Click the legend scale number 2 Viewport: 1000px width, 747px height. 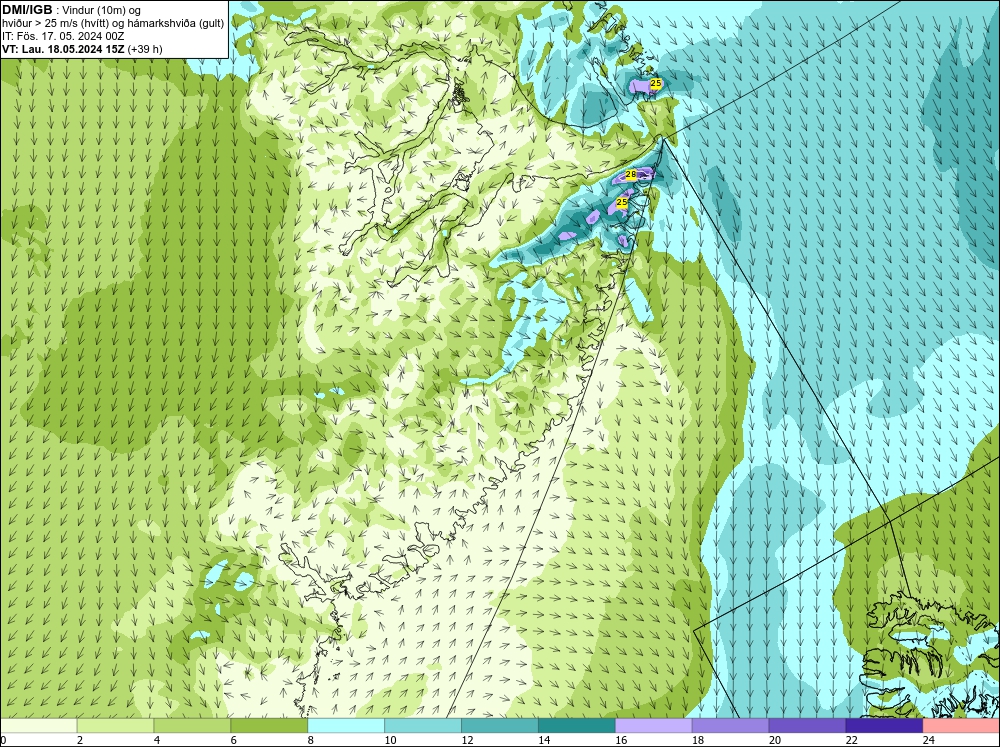click(80, 740)
